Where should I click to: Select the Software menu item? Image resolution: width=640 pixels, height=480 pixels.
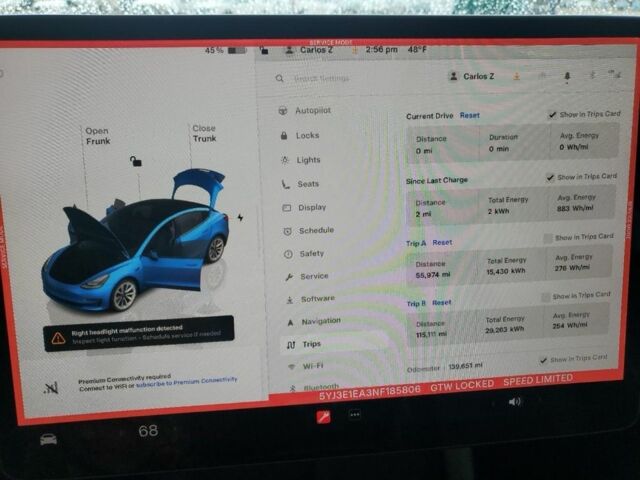[x=311, y=299]
